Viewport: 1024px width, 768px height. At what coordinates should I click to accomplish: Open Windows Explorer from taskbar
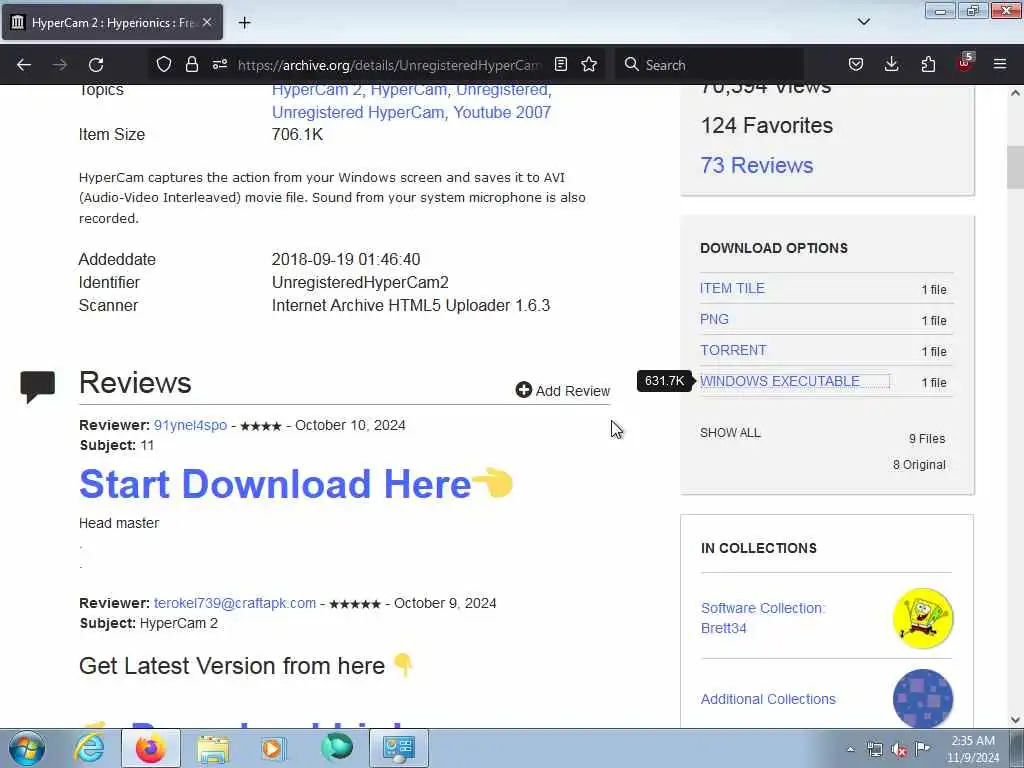pyautogui.click(x=213, y=748)
